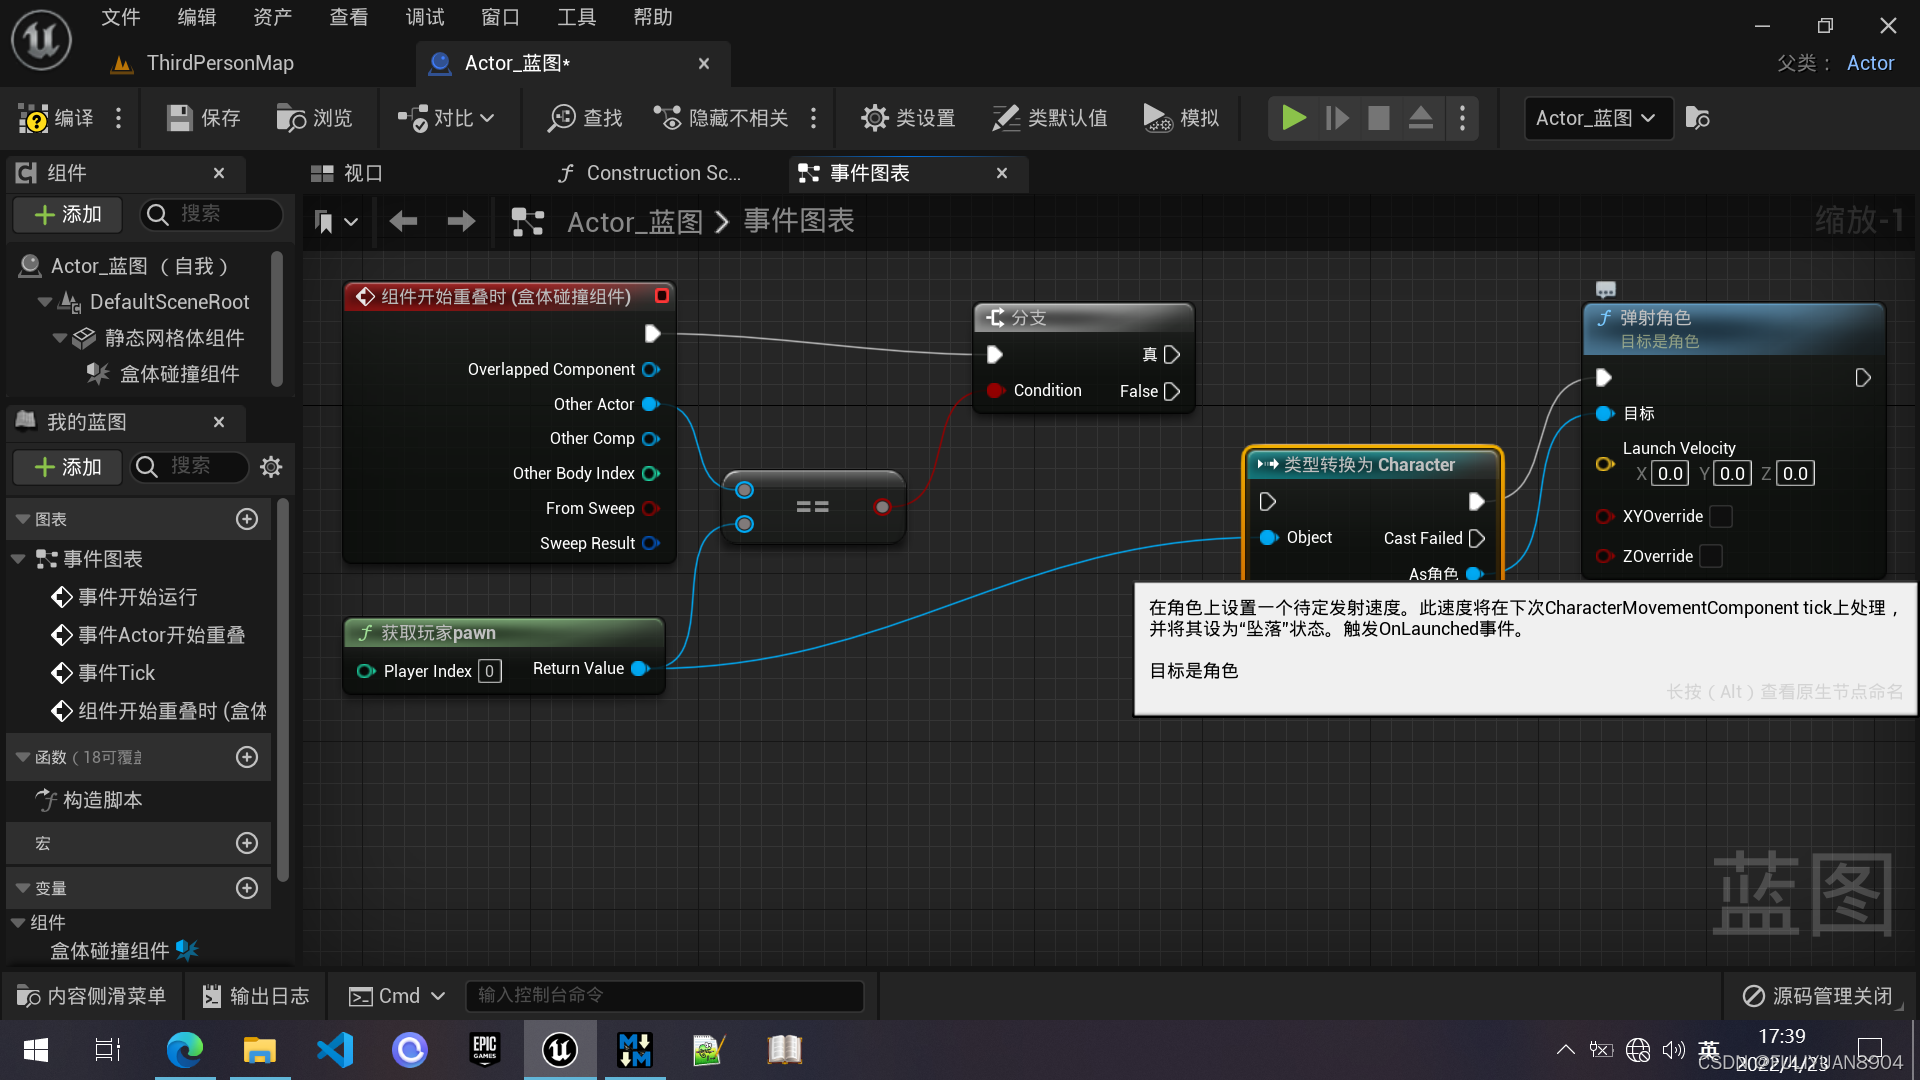Open the Actor_蓝图 debug object dropdown

1597,119
